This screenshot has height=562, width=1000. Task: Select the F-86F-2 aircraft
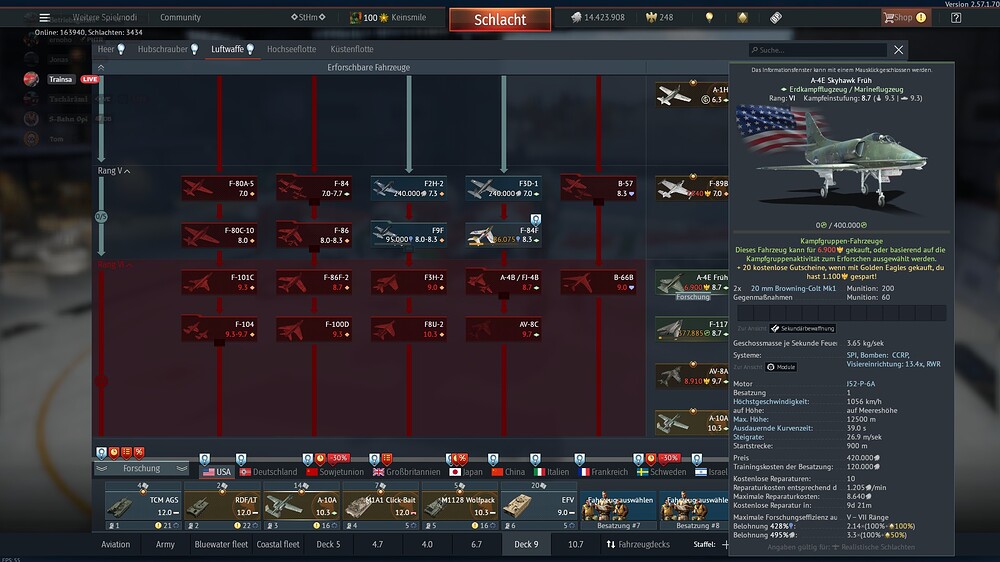(314, 283)
